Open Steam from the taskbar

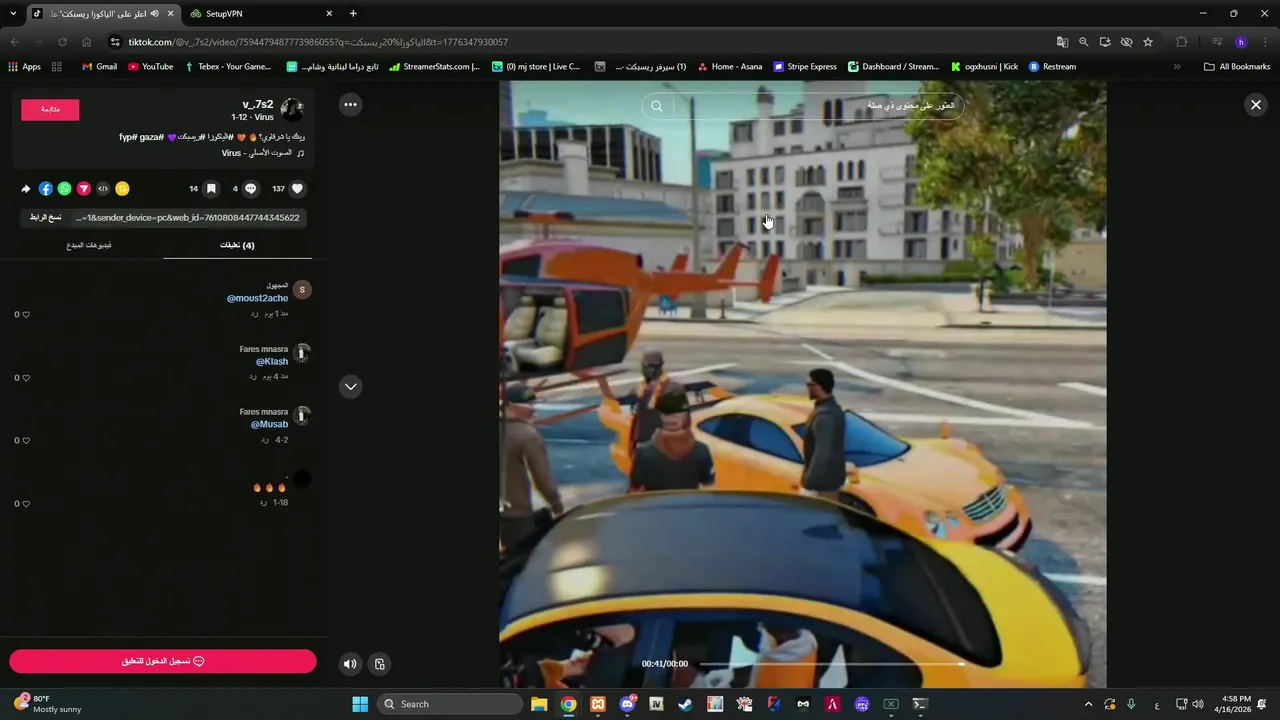pyautogui.click(x=685, y=704)
